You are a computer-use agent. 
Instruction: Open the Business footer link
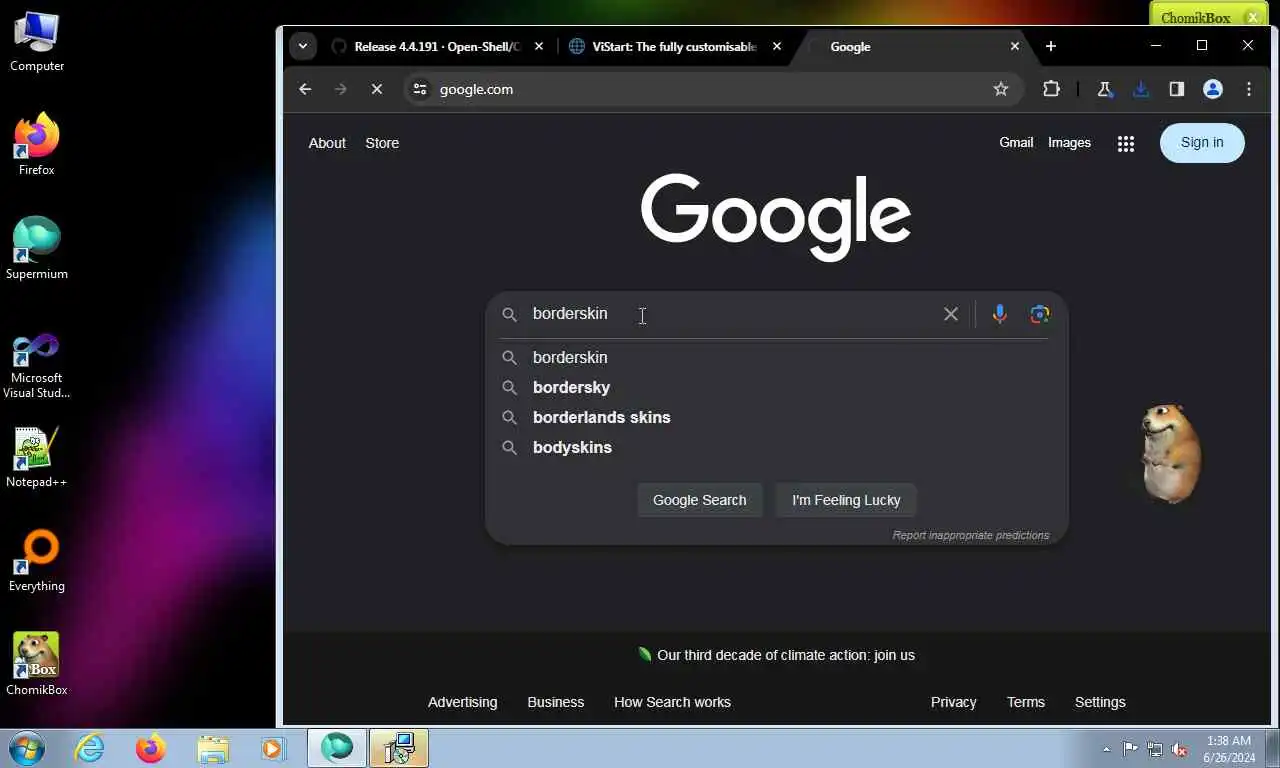tap(556, 702)
